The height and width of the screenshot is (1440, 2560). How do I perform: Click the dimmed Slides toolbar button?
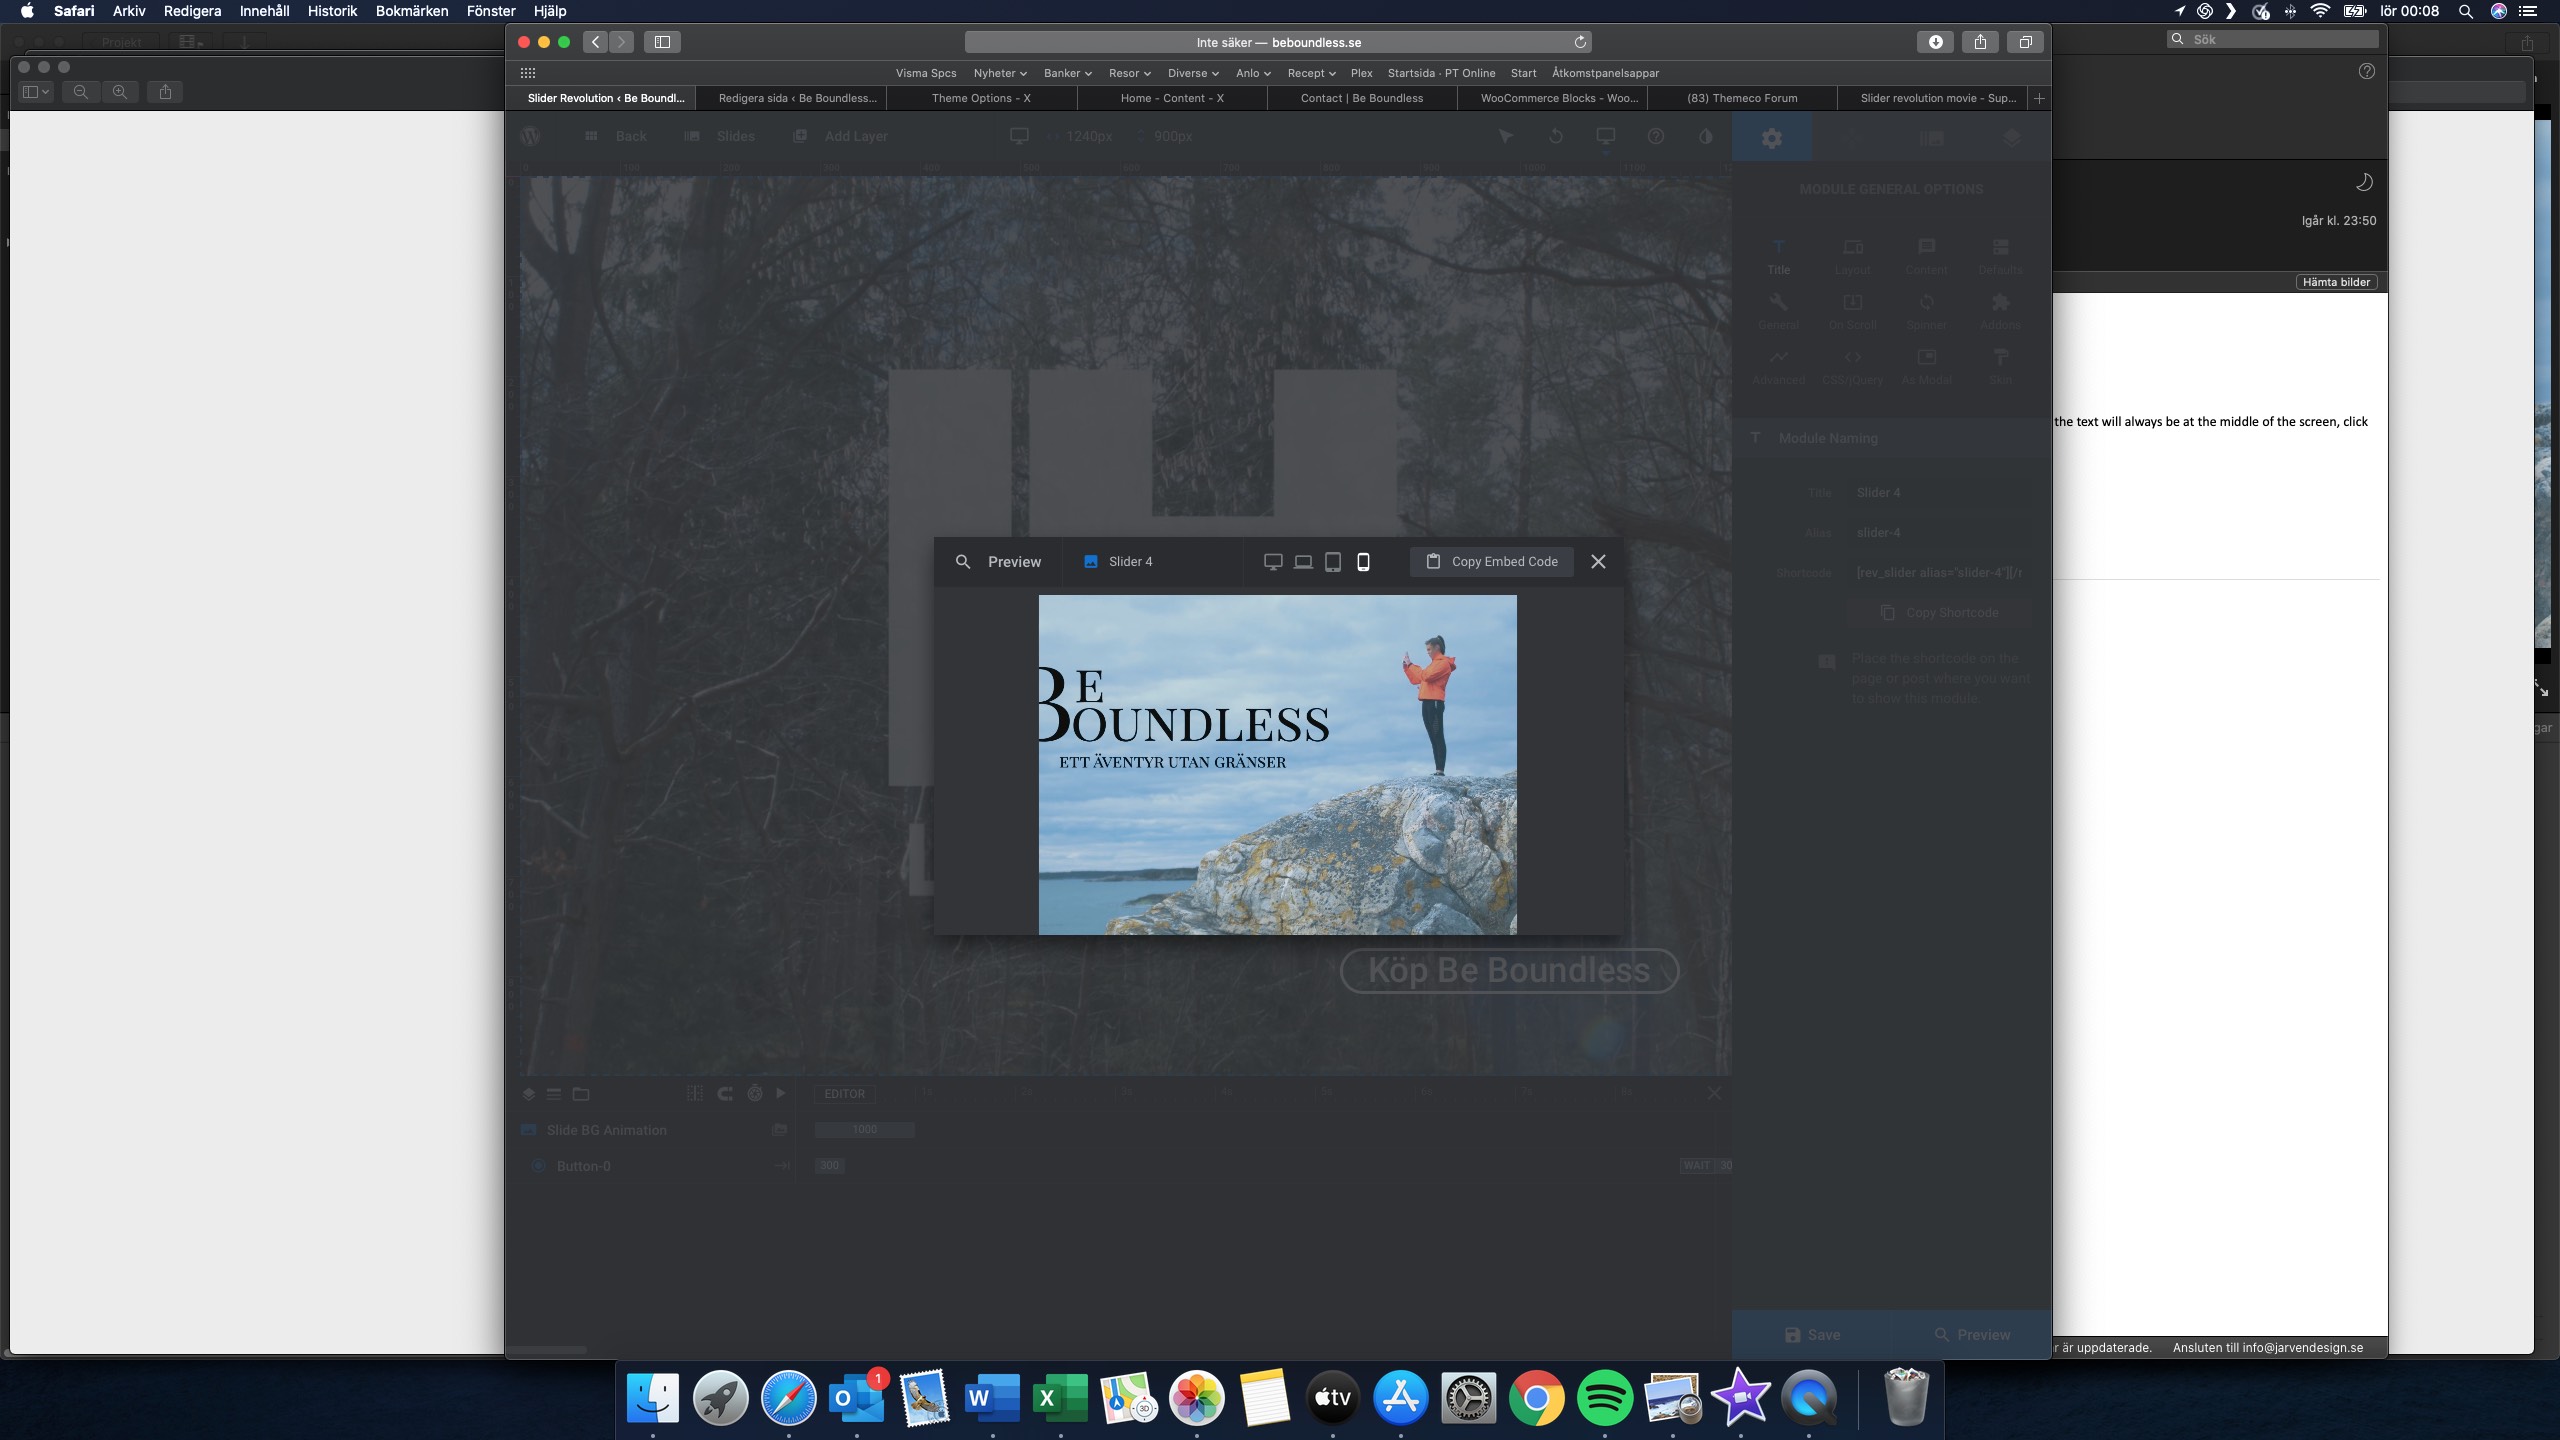coord(720,136)
